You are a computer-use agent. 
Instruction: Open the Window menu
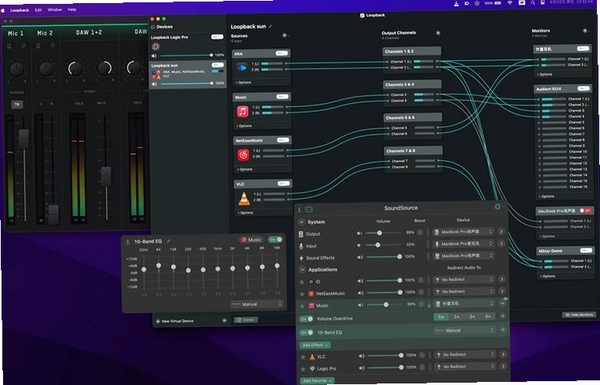coord(55,10)
